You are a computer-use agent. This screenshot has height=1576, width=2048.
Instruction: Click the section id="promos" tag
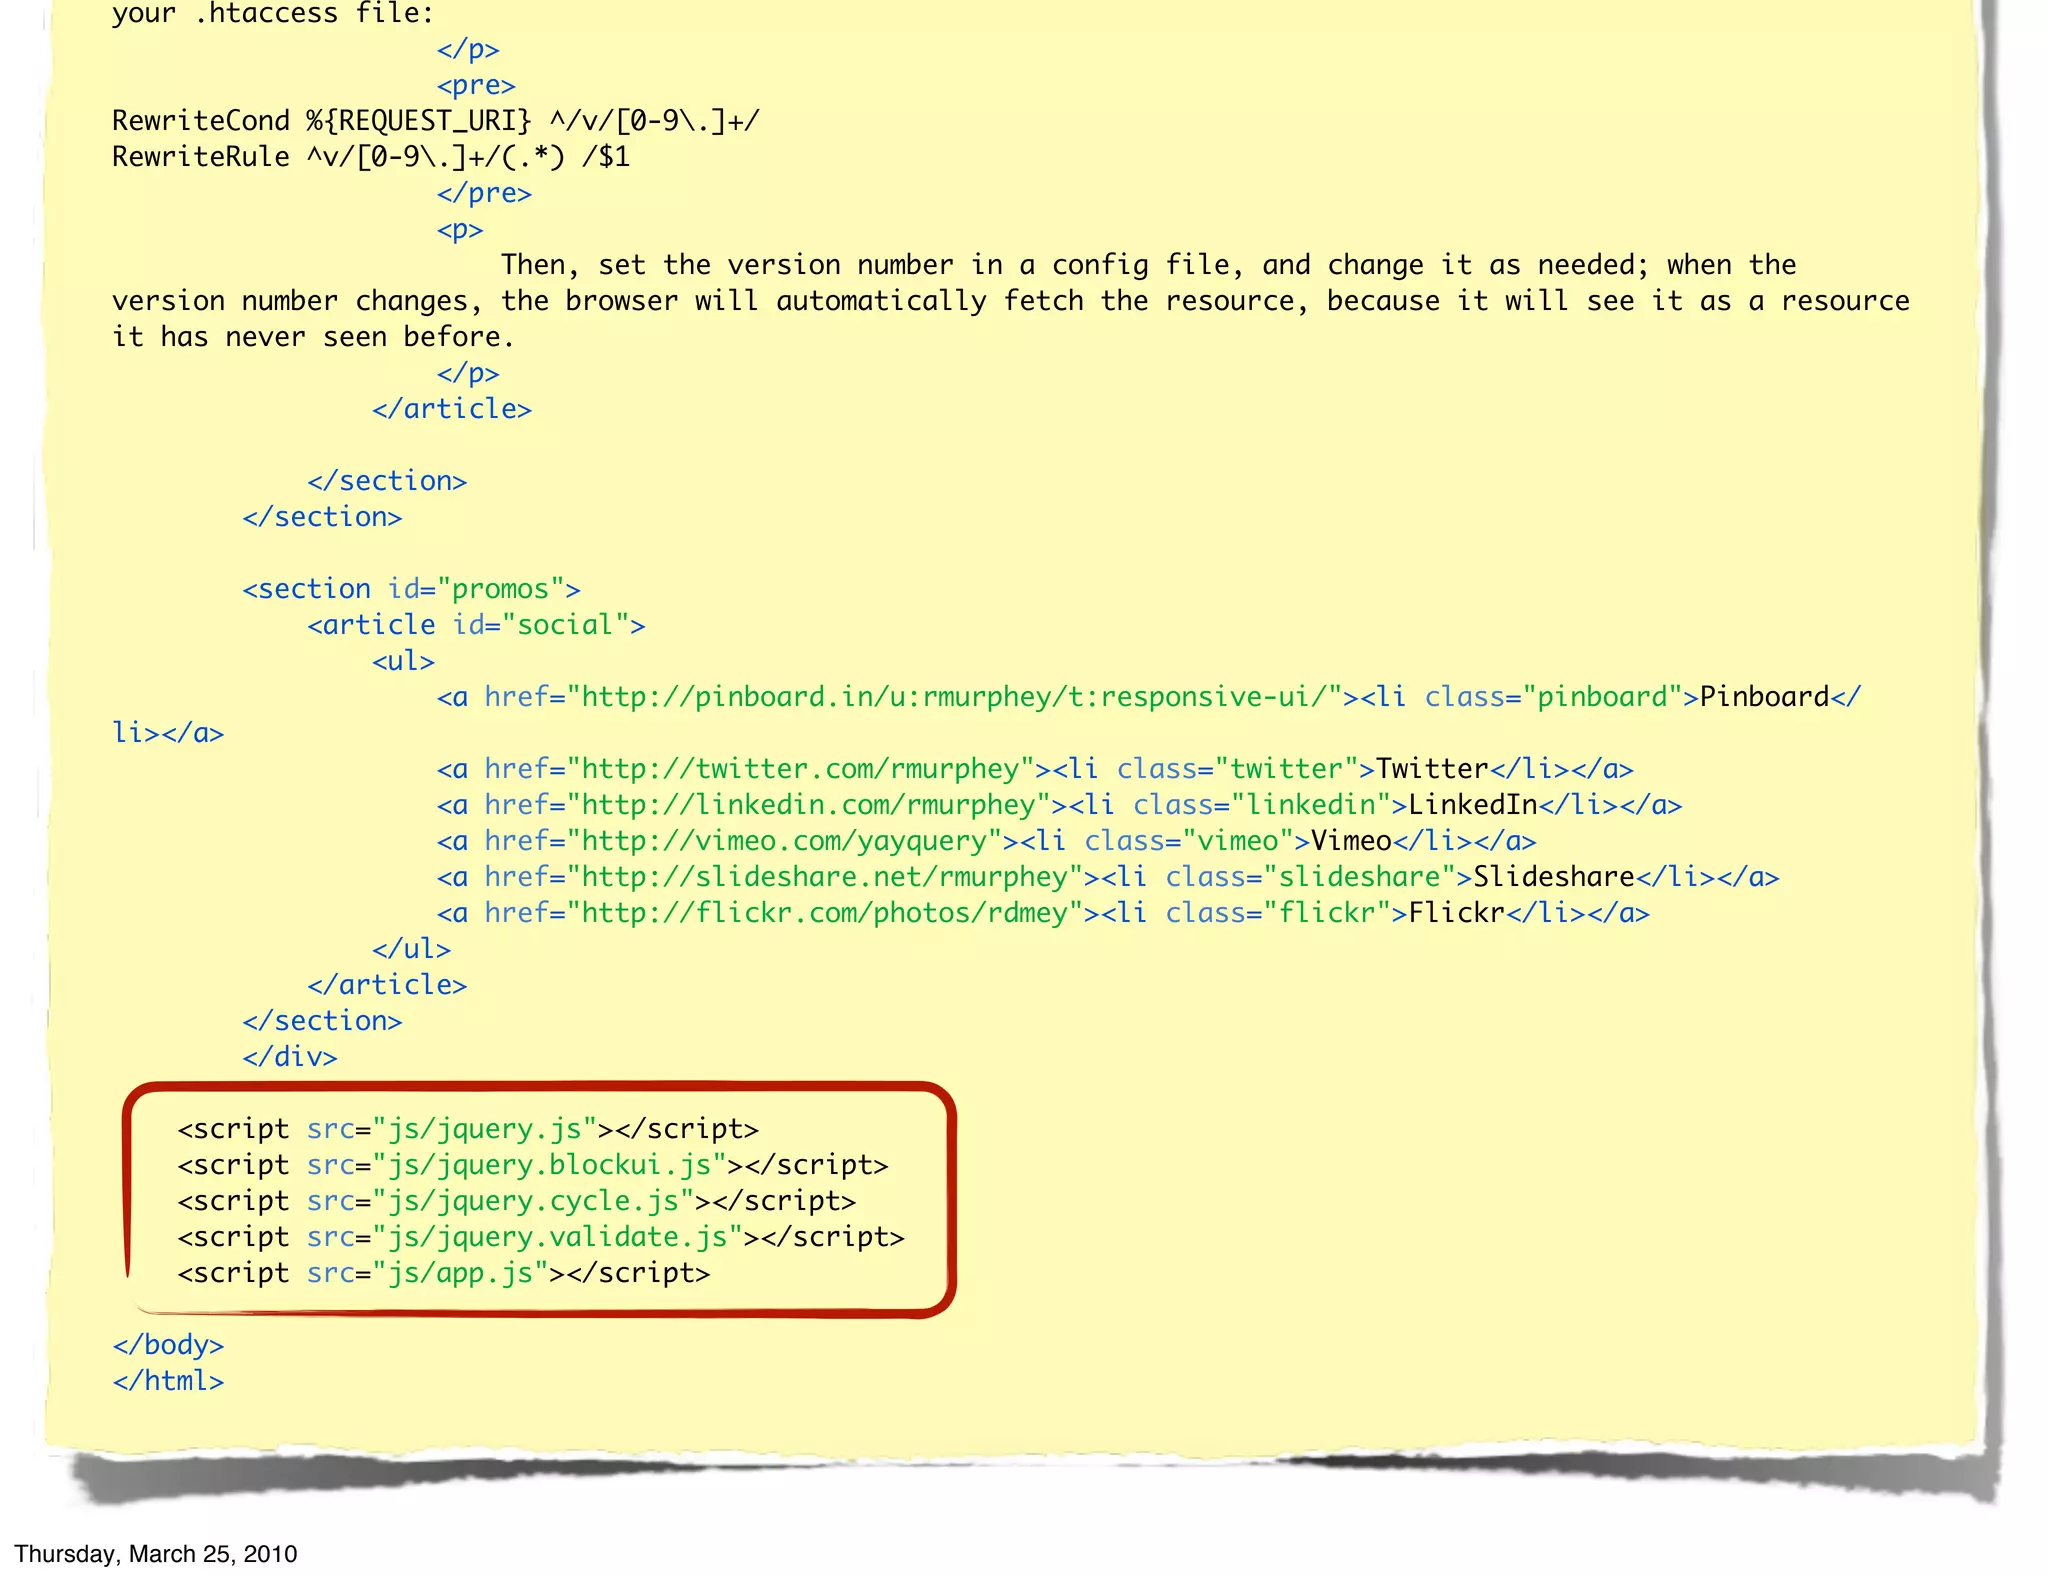tap(411, 589)
